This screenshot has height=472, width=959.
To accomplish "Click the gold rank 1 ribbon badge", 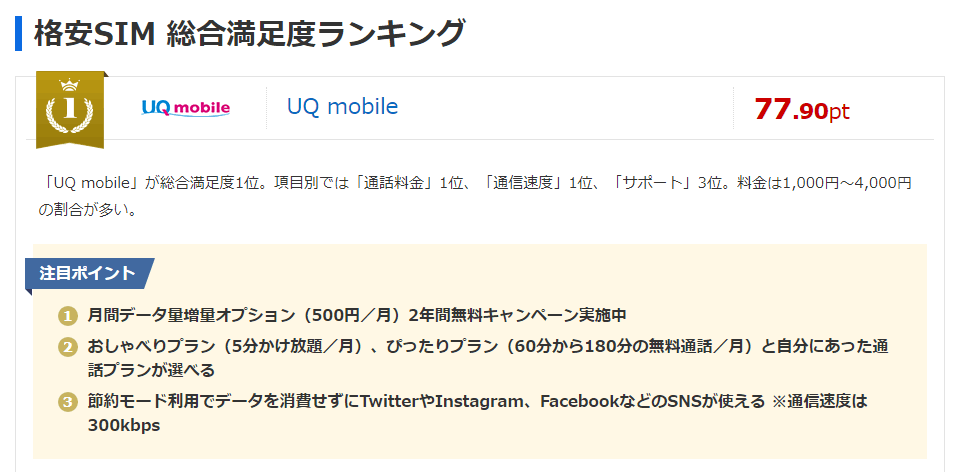I will [70, 110].
